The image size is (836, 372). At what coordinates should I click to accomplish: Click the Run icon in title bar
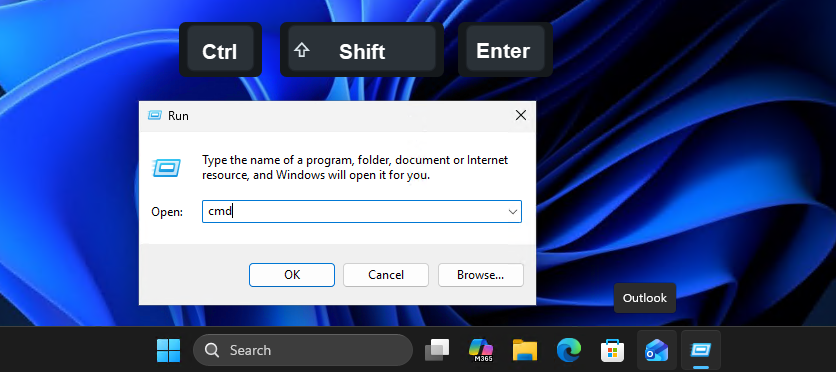pos(155,115)
